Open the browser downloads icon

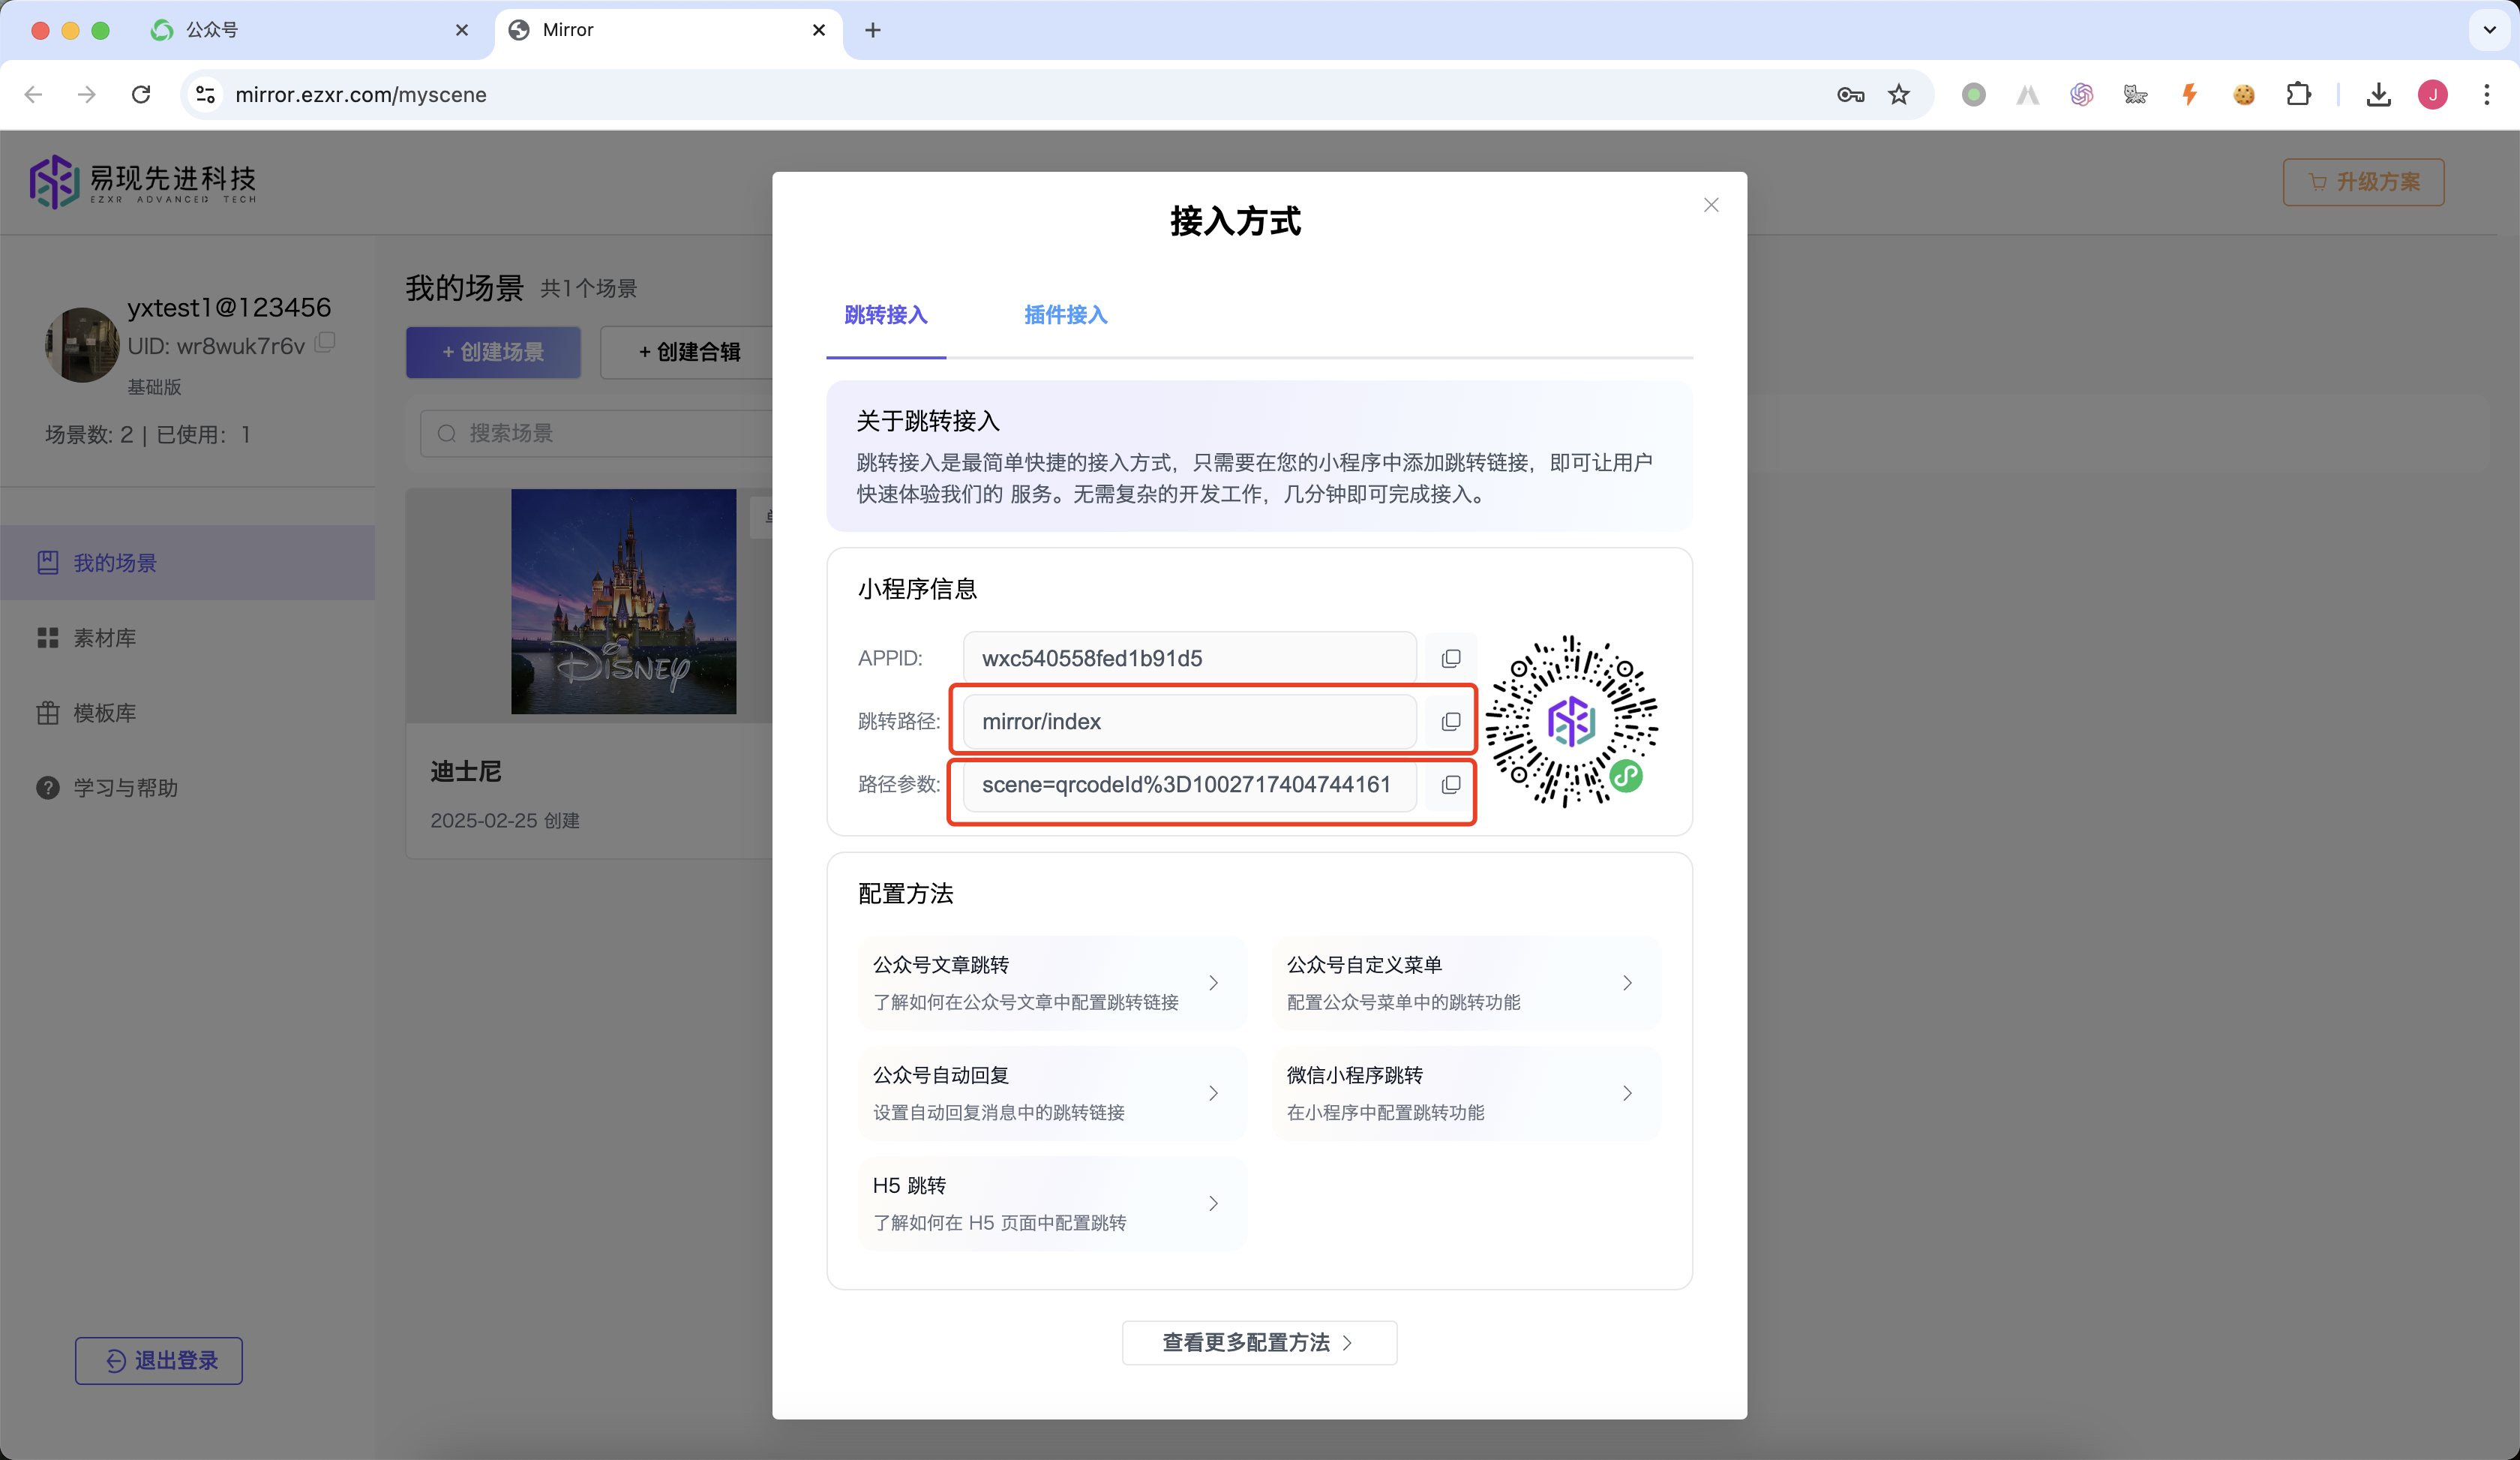click(x=2378, y=94)
